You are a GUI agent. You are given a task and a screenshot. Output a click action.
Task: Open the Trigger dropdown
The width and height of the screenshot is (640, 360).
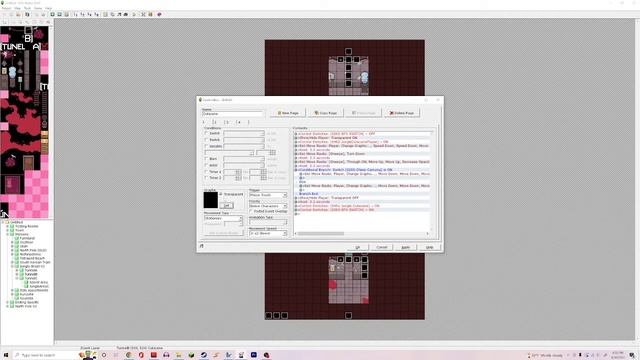pos(268,195)
